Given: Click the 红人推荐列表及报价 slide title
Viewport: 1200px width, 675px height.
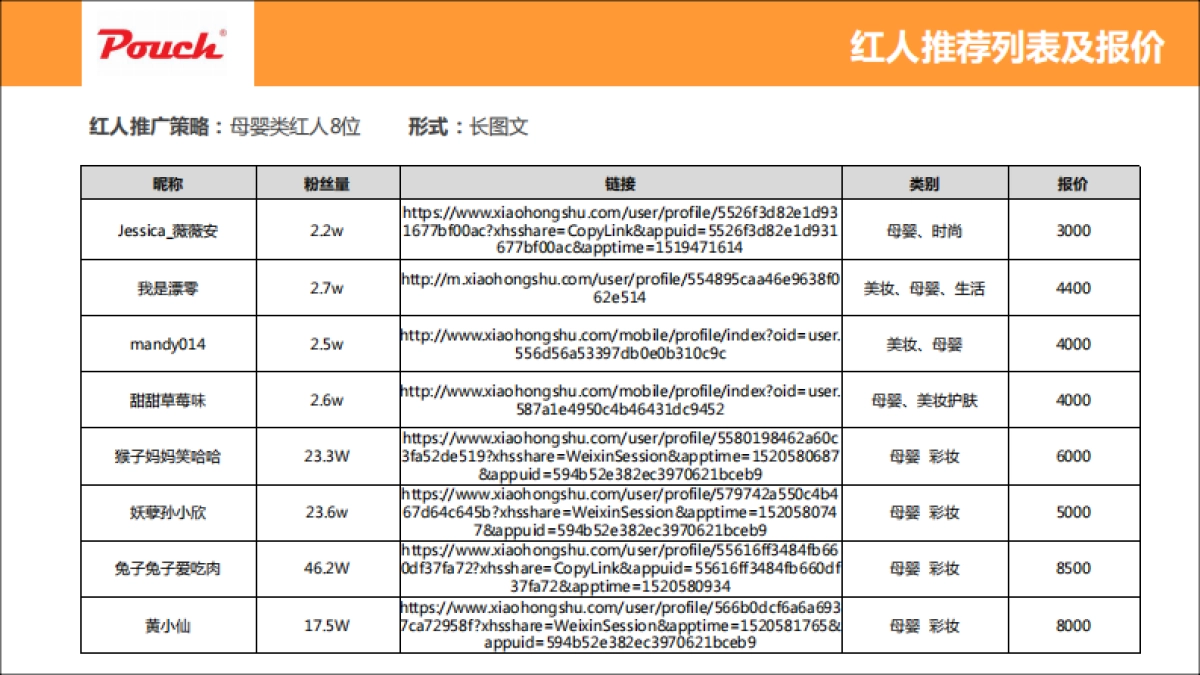Looking at the screenshot, I should pyautogui.click(x=1007, y=47).
